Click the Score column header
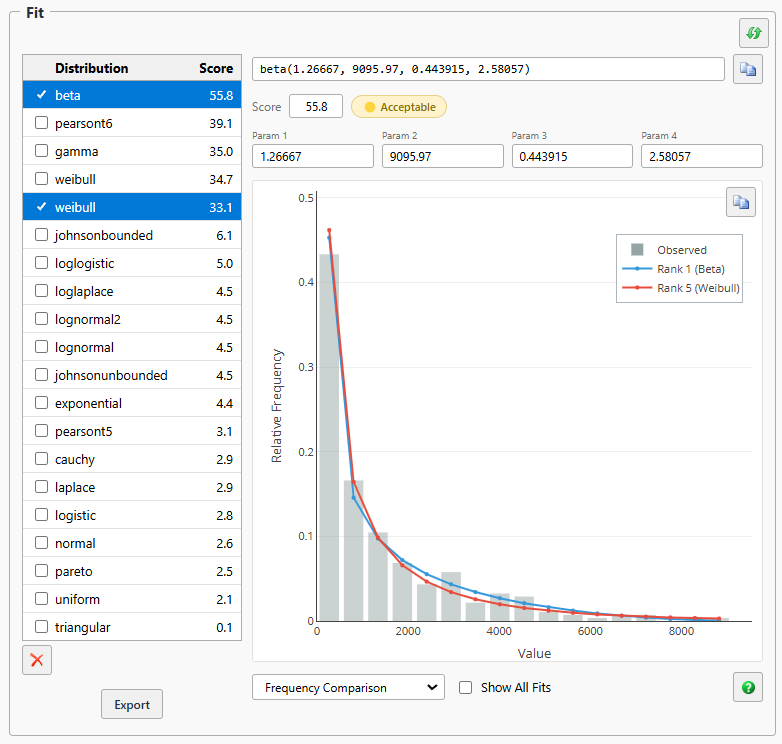782x744 pixels. 216,68
